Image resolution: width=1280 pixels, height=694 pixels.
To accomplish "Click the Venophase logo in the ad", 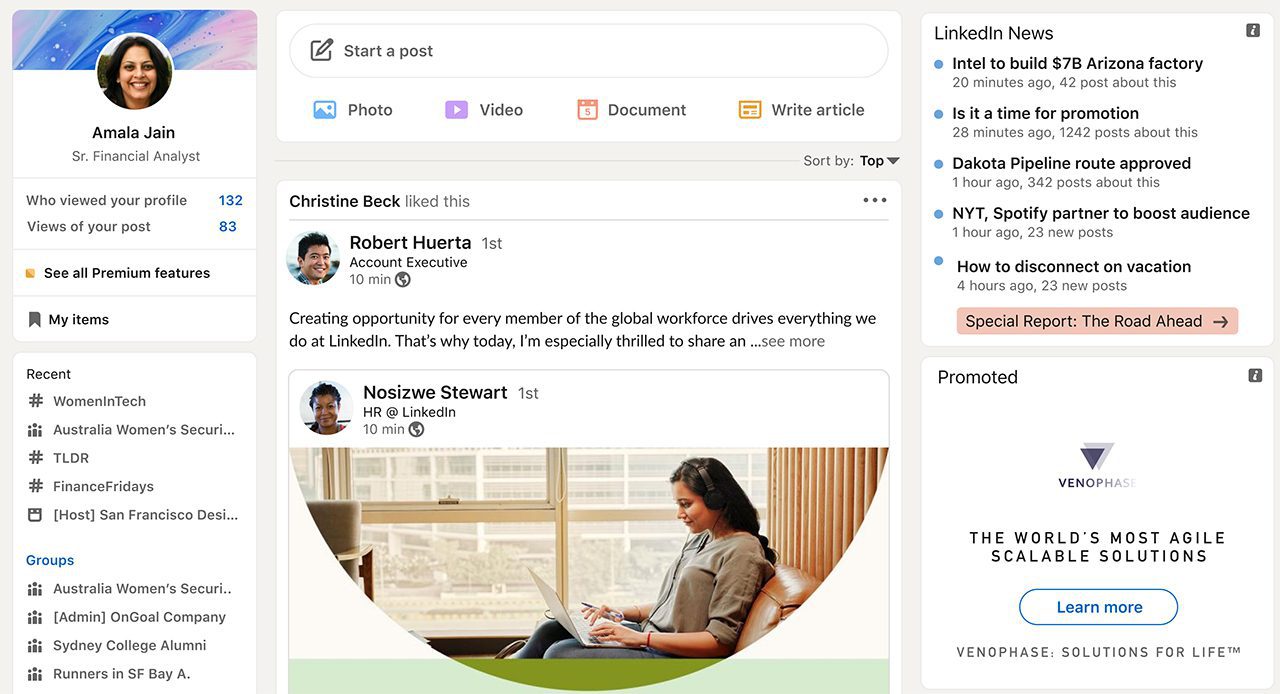I will click(x=1097, y=465).
